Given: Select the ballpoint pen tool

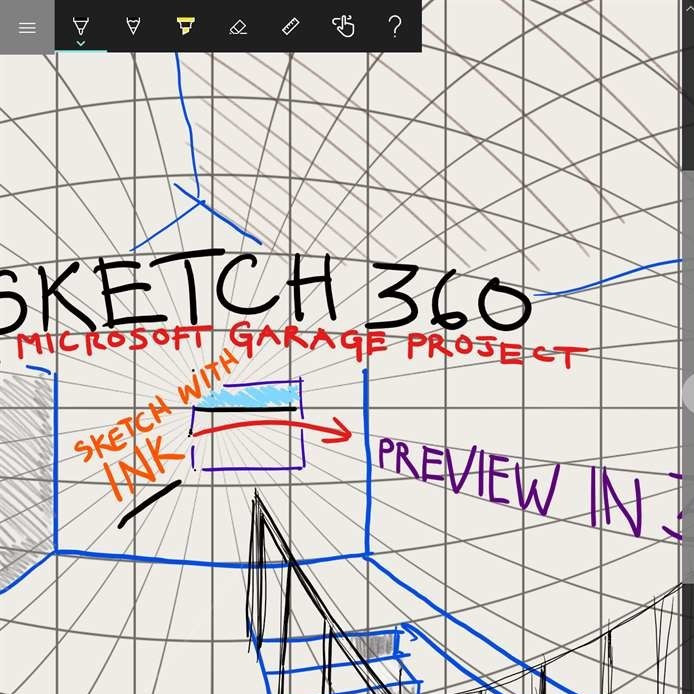Looking at the screenshot, I should (81, 26).
